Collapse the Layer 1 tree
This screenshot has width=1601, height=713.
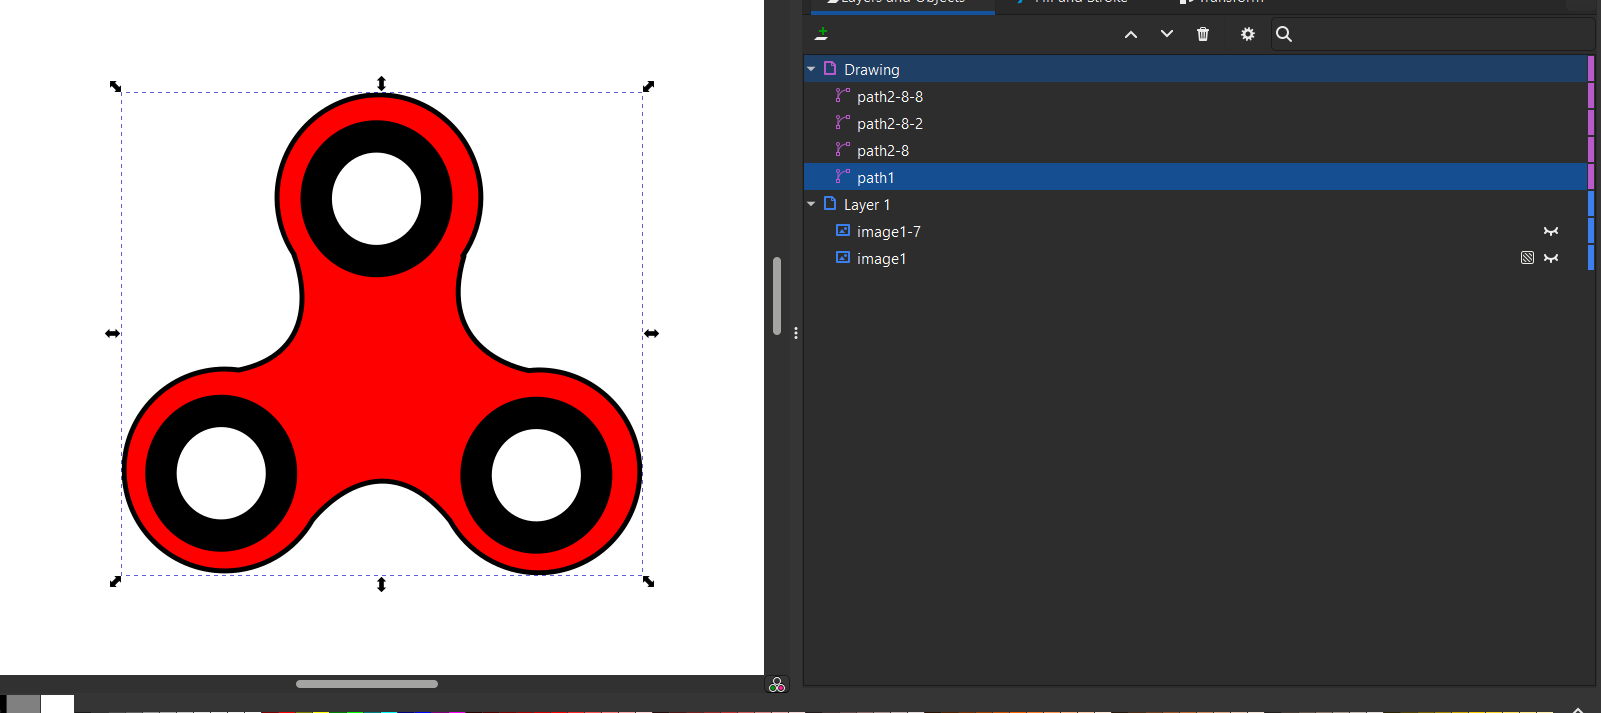pyautogui.click(x=811, y=204)
